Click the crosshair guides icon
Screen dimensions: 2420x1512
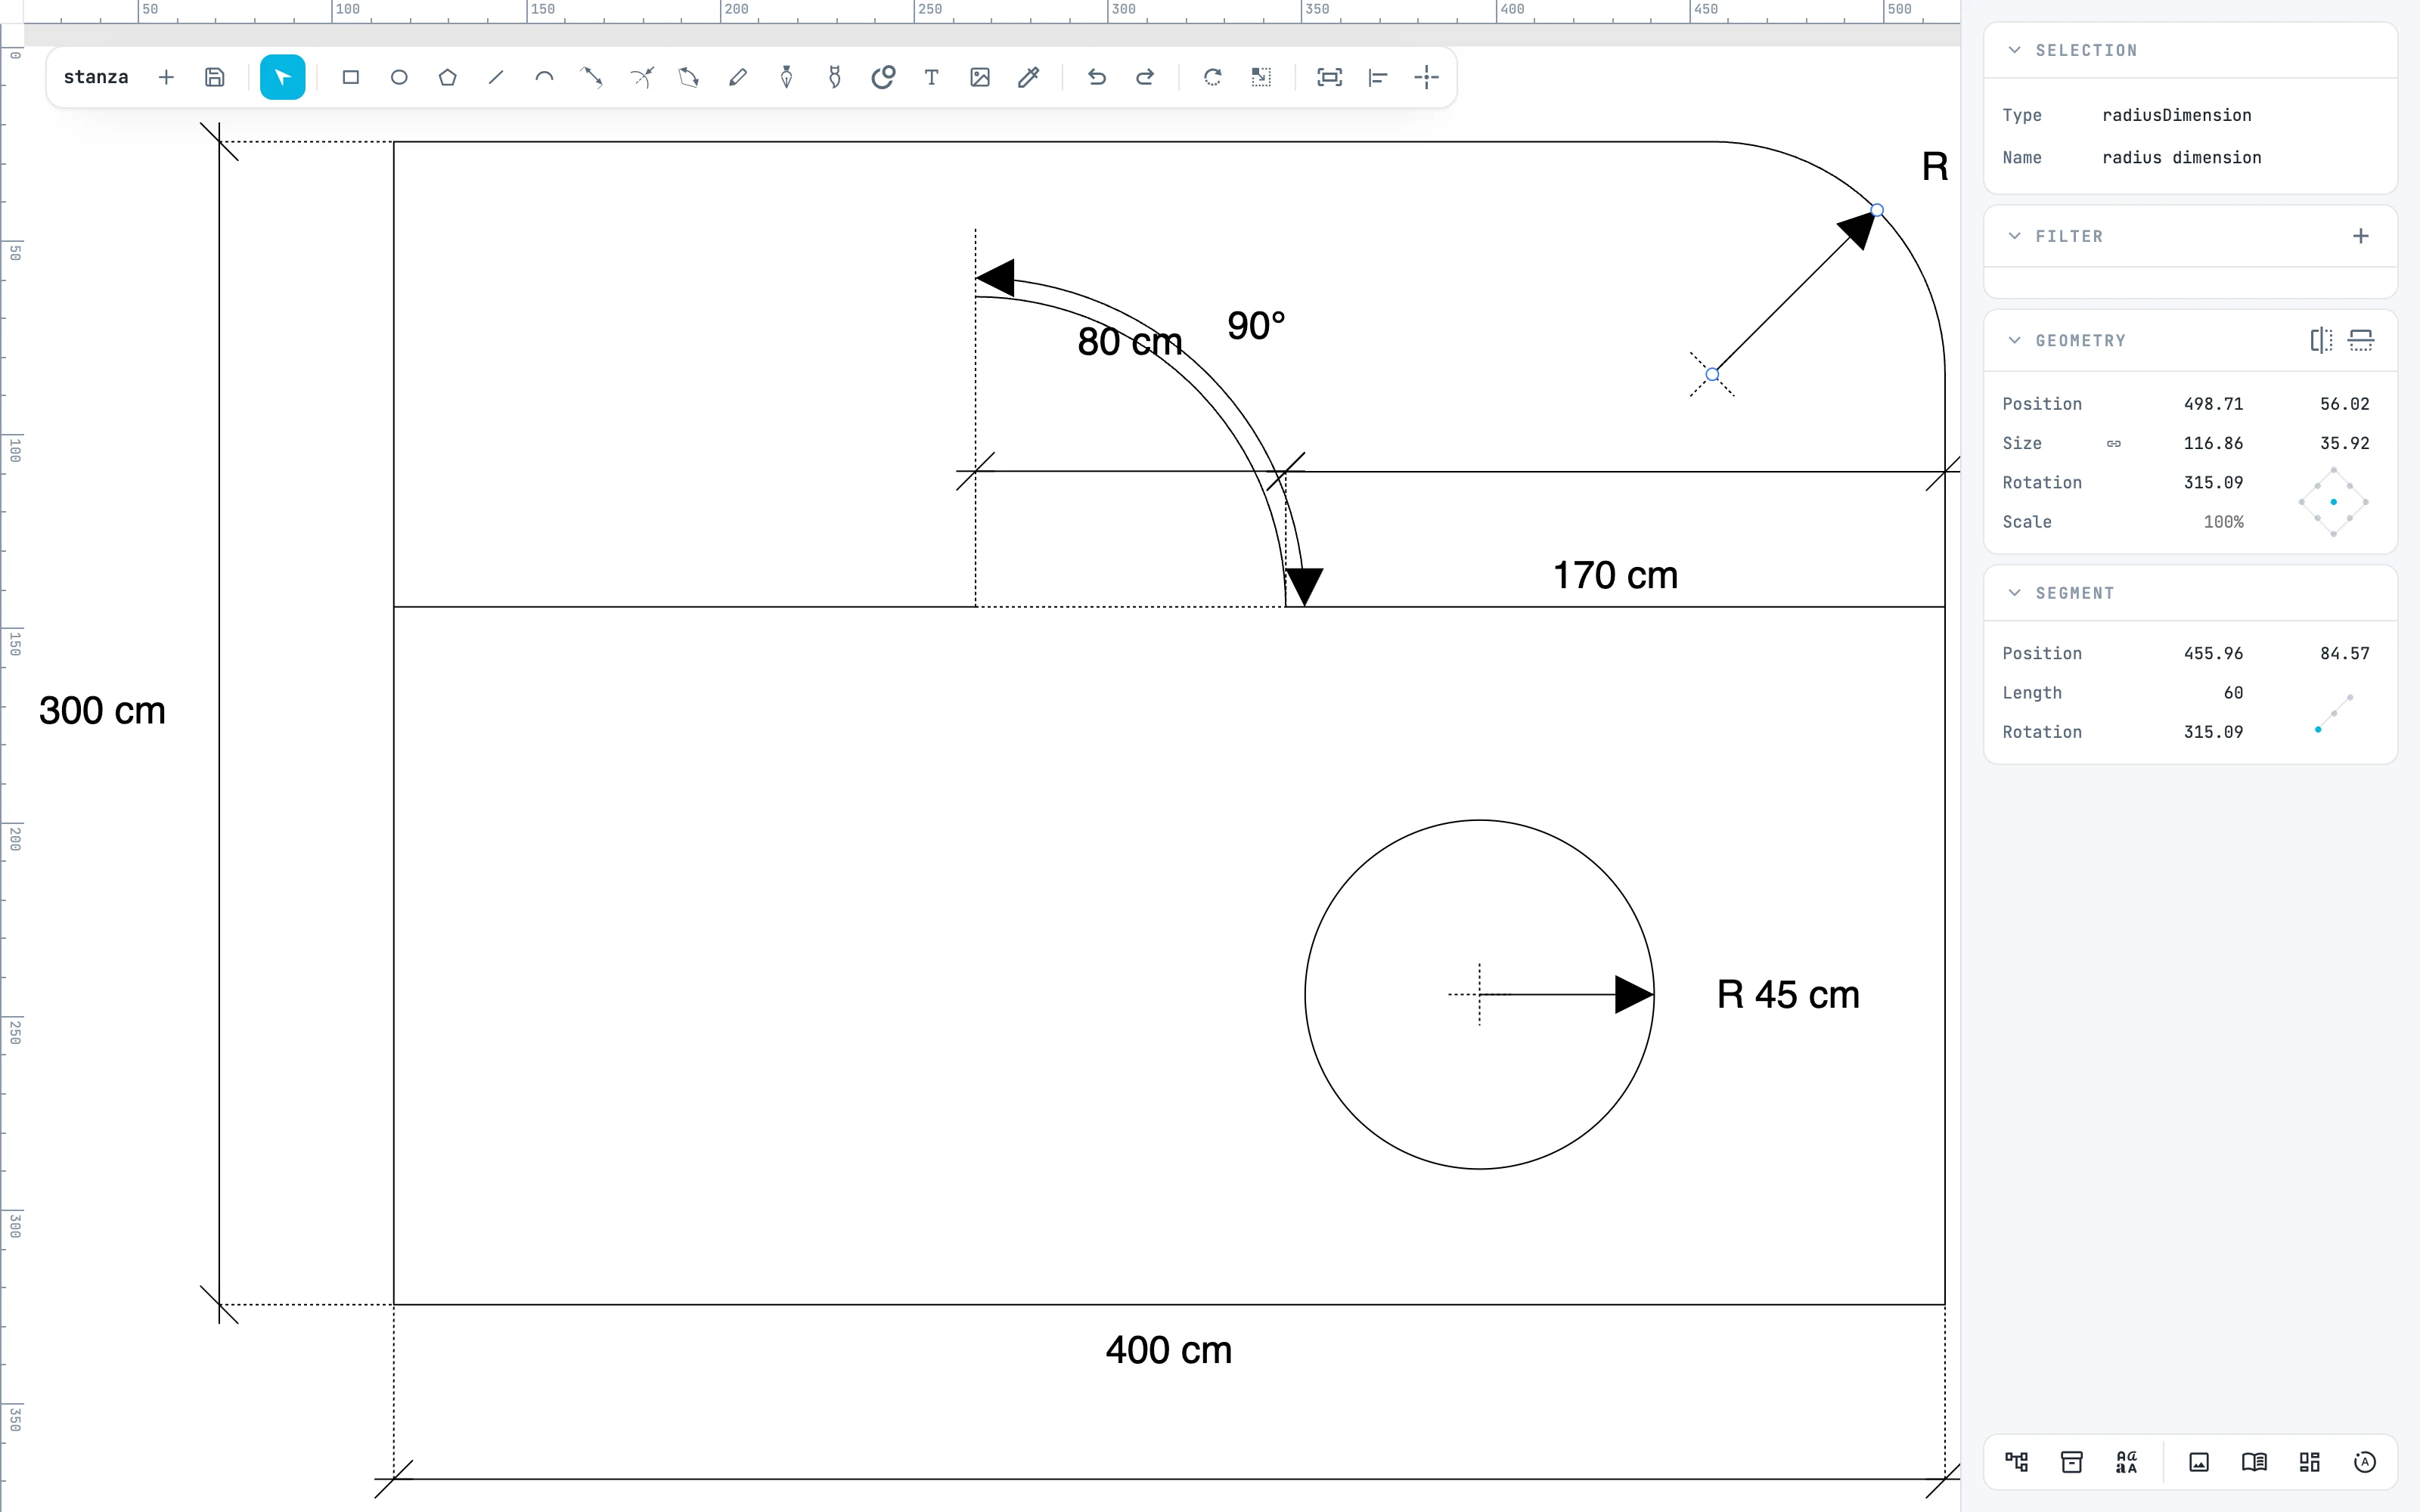click(x=1426, y=77)
